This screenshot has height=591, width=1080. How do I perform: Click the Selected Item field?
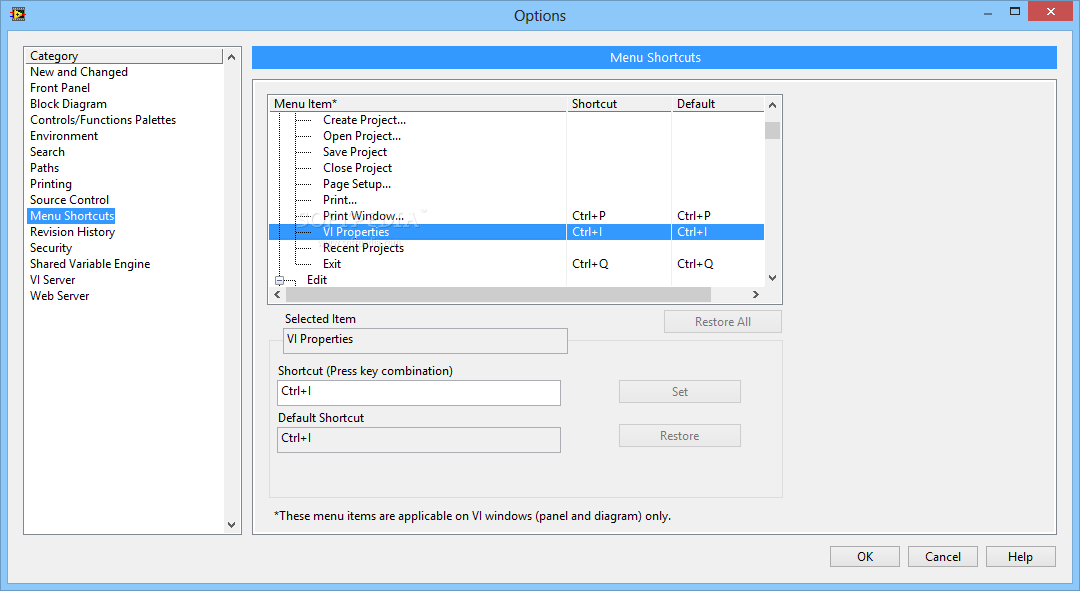(x=425, y=340)
